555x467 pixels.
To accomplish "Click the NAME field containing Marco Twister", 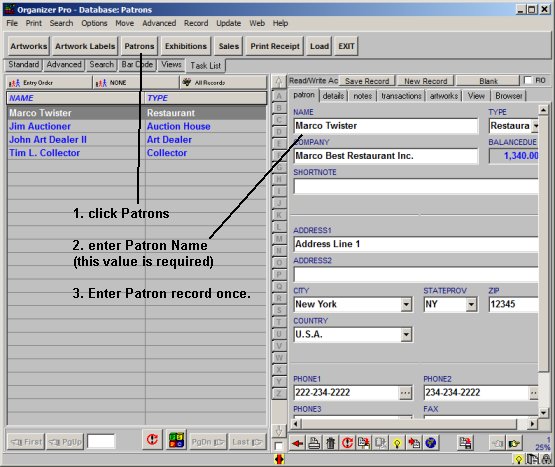I will (x=385, y=126).
